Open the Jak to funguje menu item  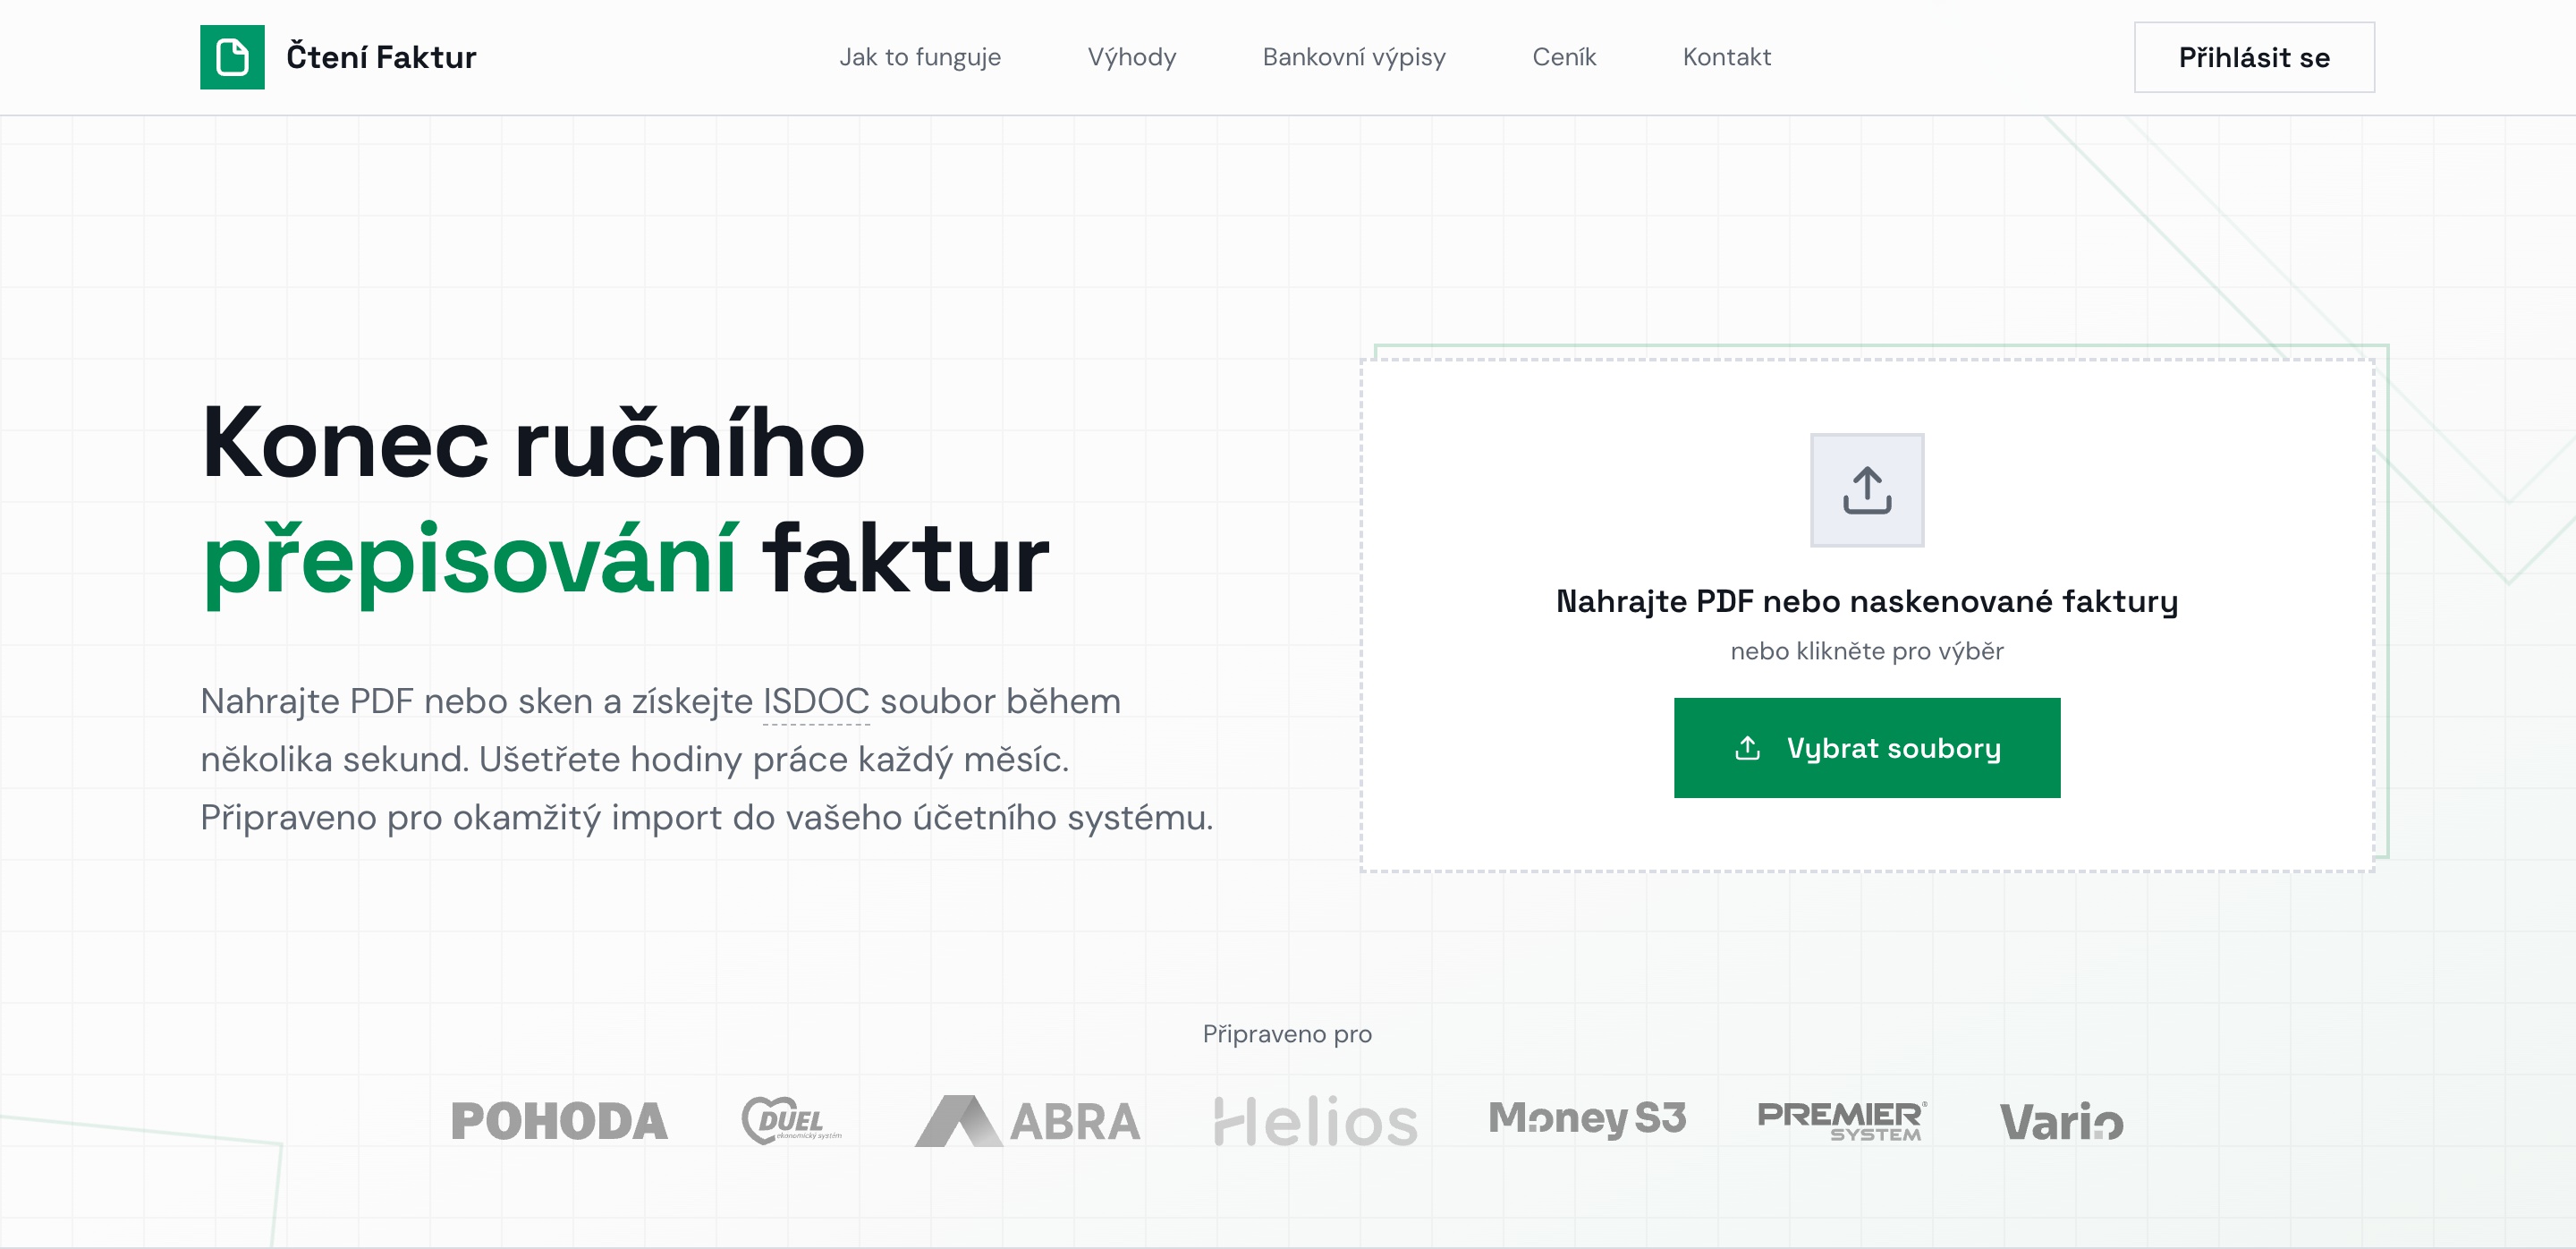coord(920,57)
